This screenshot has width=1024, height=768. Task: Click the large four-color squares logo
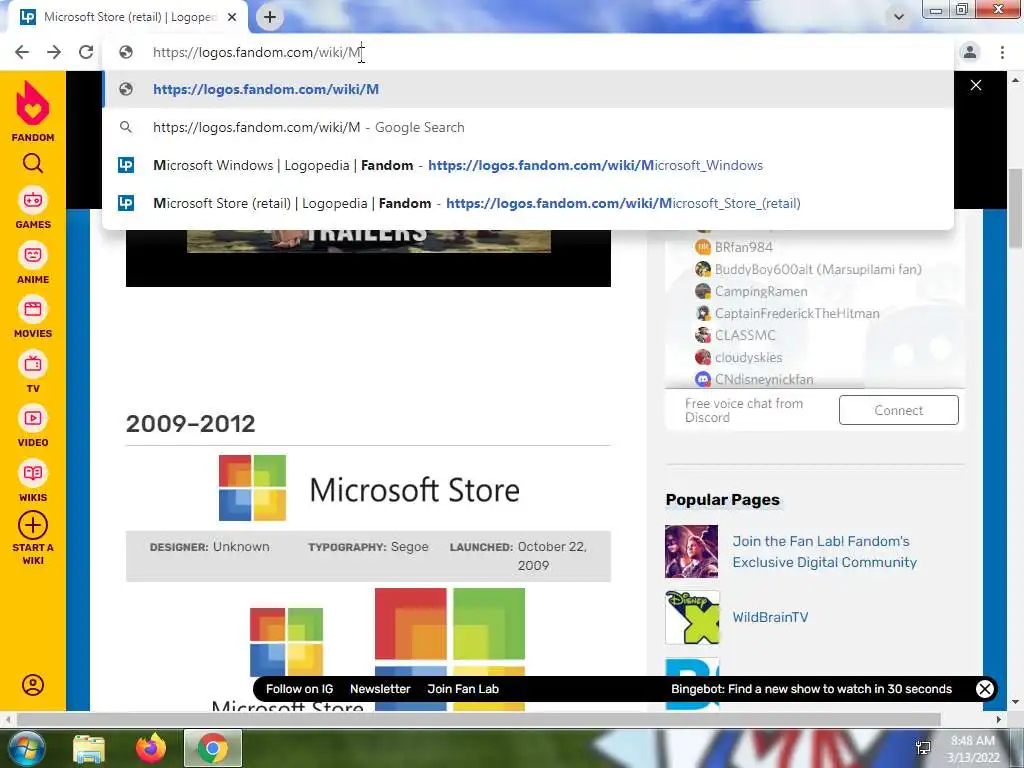tap(450, 648)
